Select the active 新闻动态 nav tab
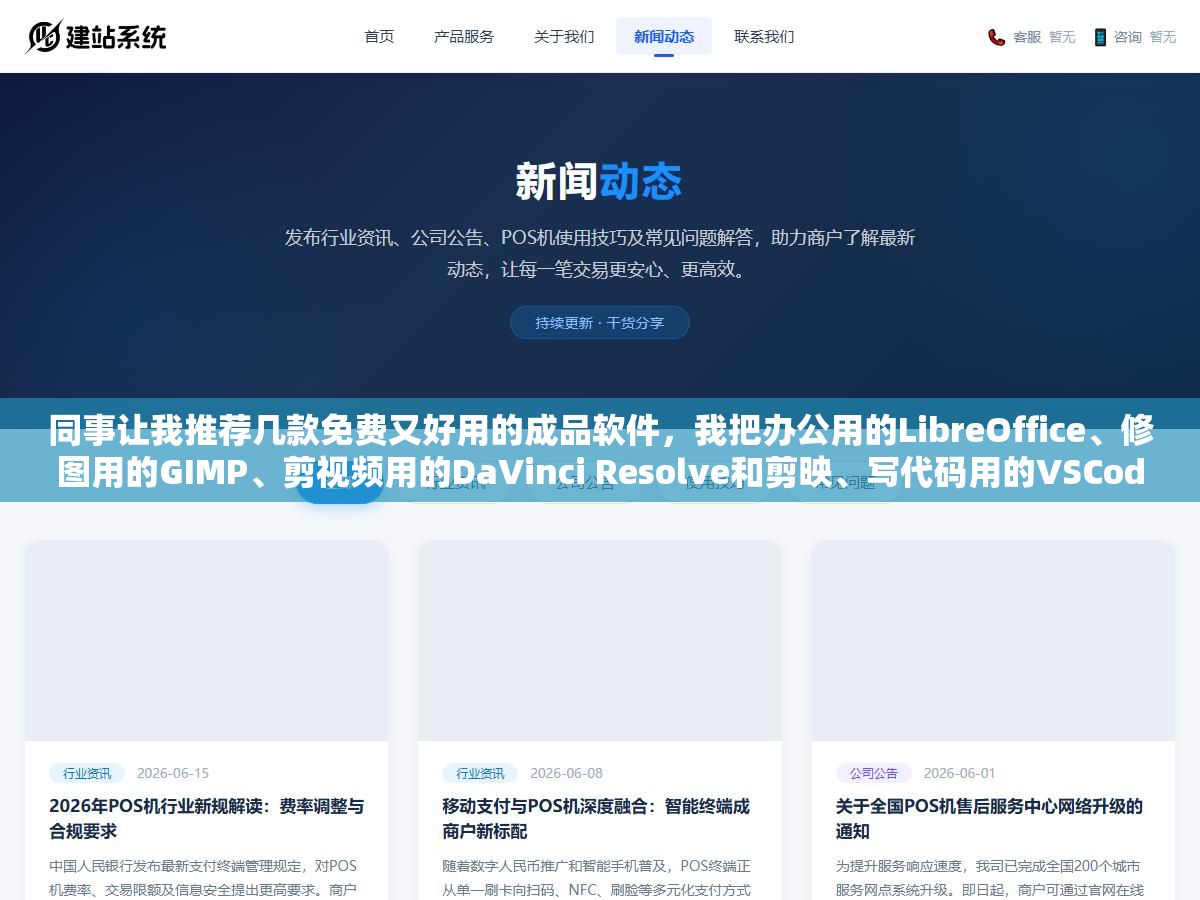The image size is (1200, 900). tap(664, 36)
